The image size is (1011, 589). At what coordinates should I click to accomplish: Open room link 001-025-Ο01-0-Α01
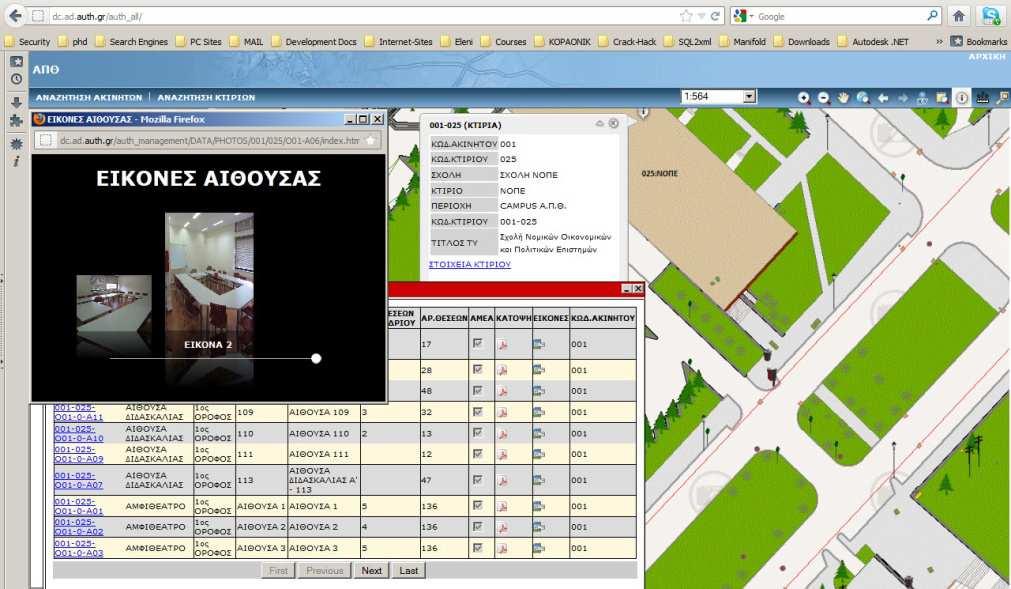click(x=79, y=506)
